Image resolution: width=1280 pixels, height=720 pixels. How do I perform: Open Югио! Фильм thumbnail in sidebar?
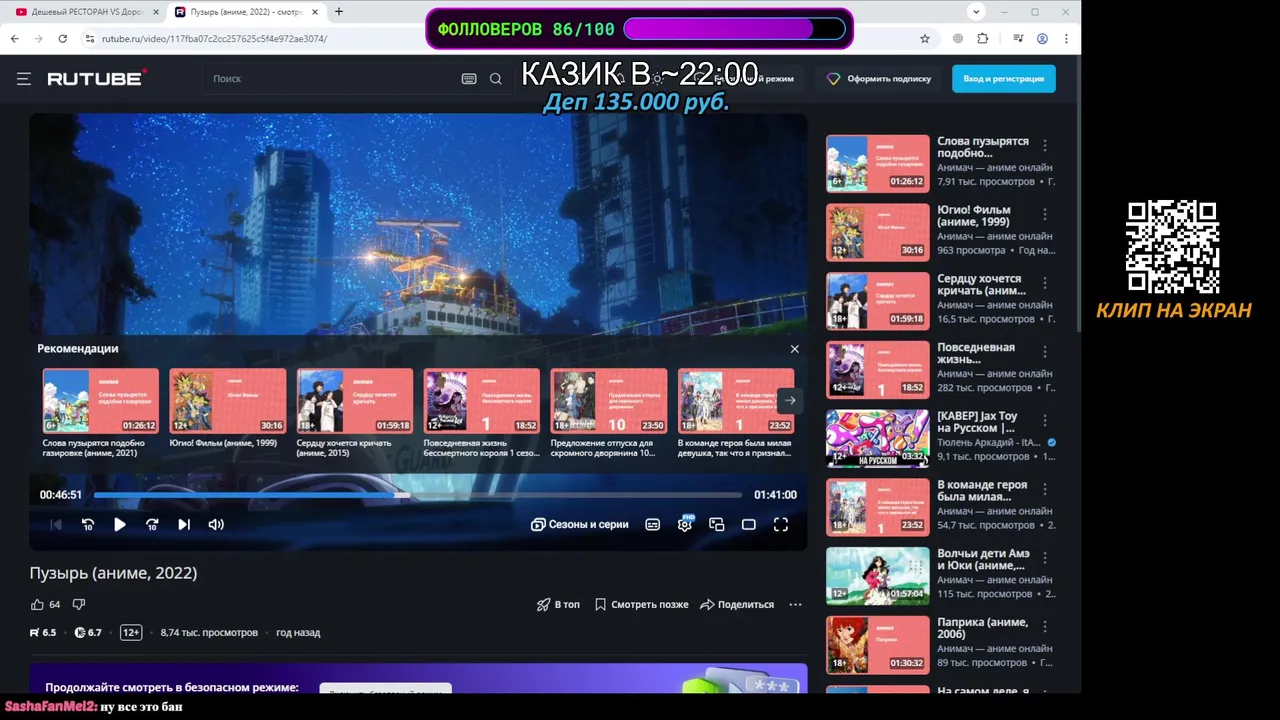[x=877, y=232]
